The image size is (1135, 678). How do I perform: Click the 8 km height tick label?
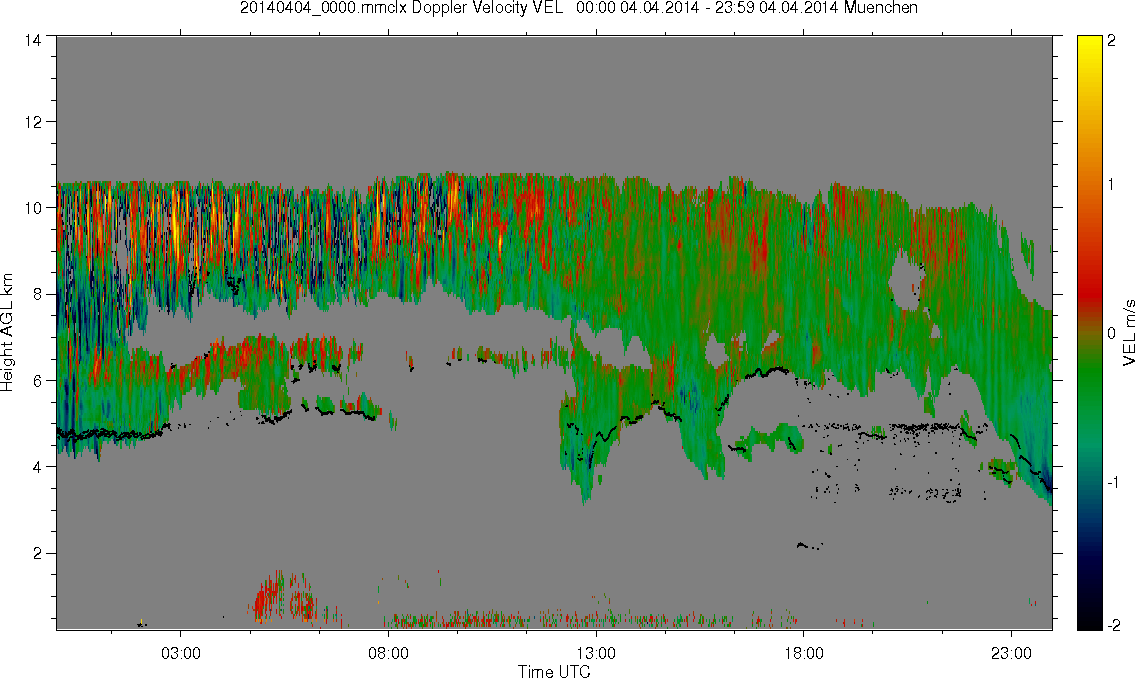click(x=38, y=294)
